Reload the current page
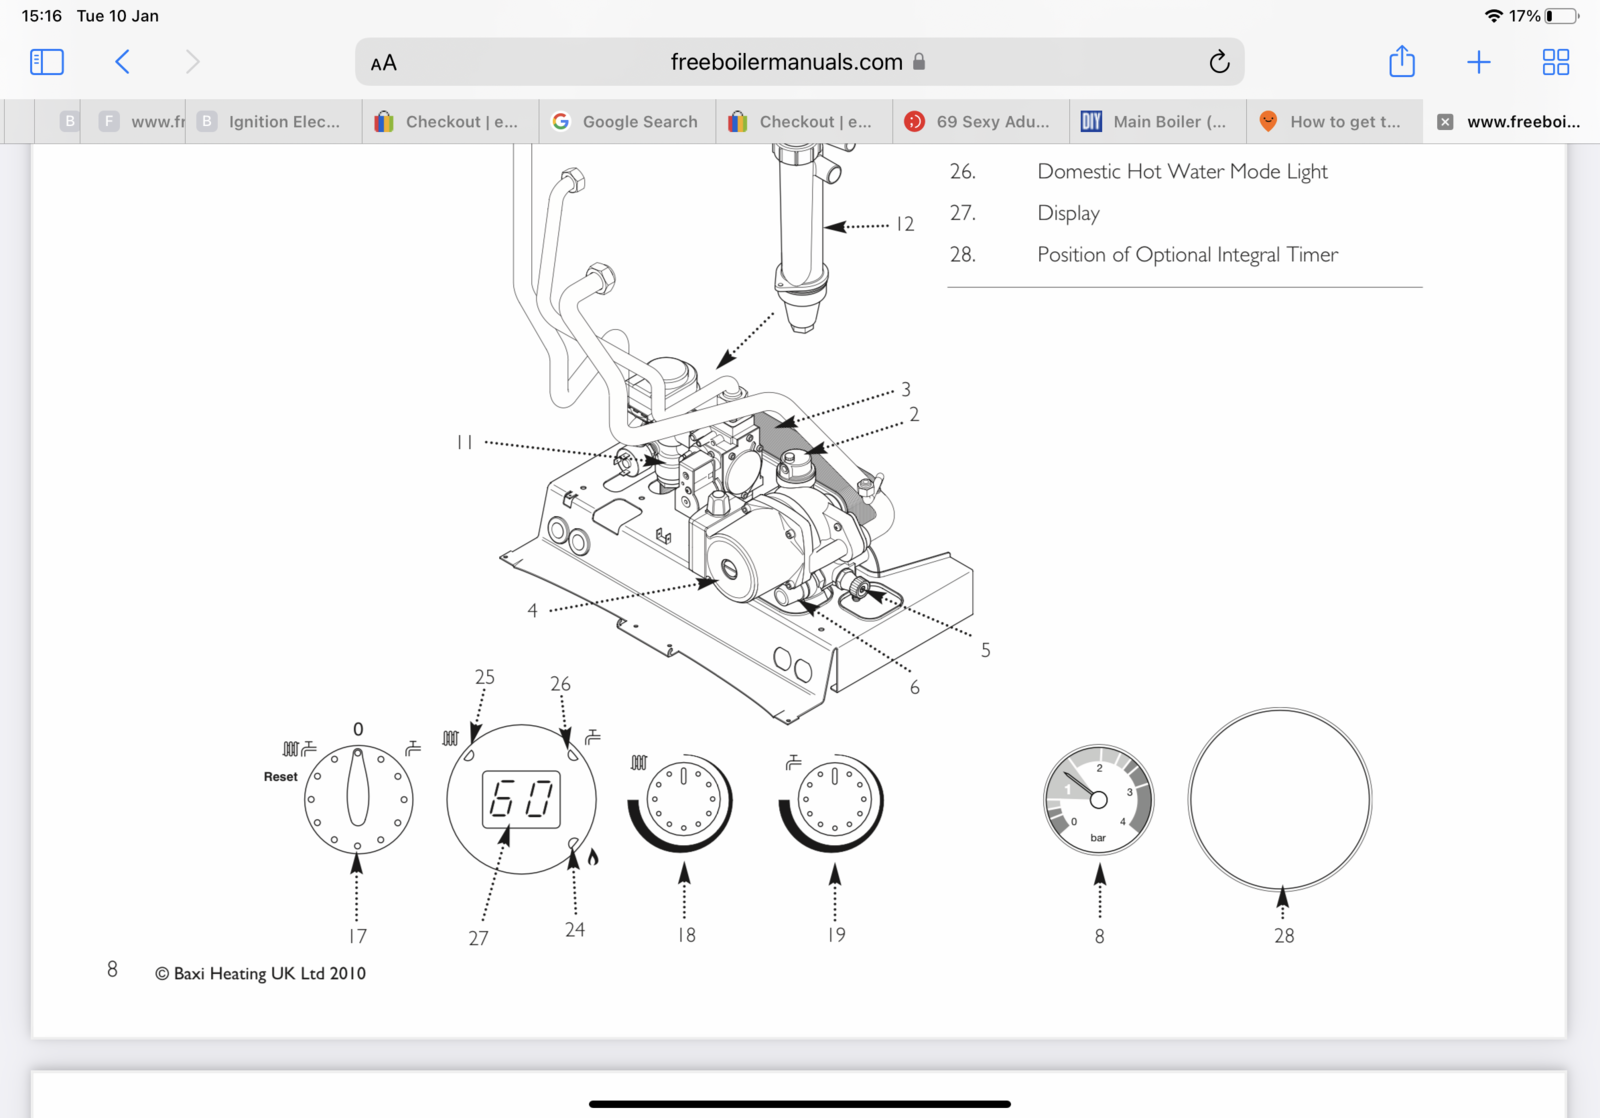This screenshot has height=1118, width=1600. click(1218, 62)
